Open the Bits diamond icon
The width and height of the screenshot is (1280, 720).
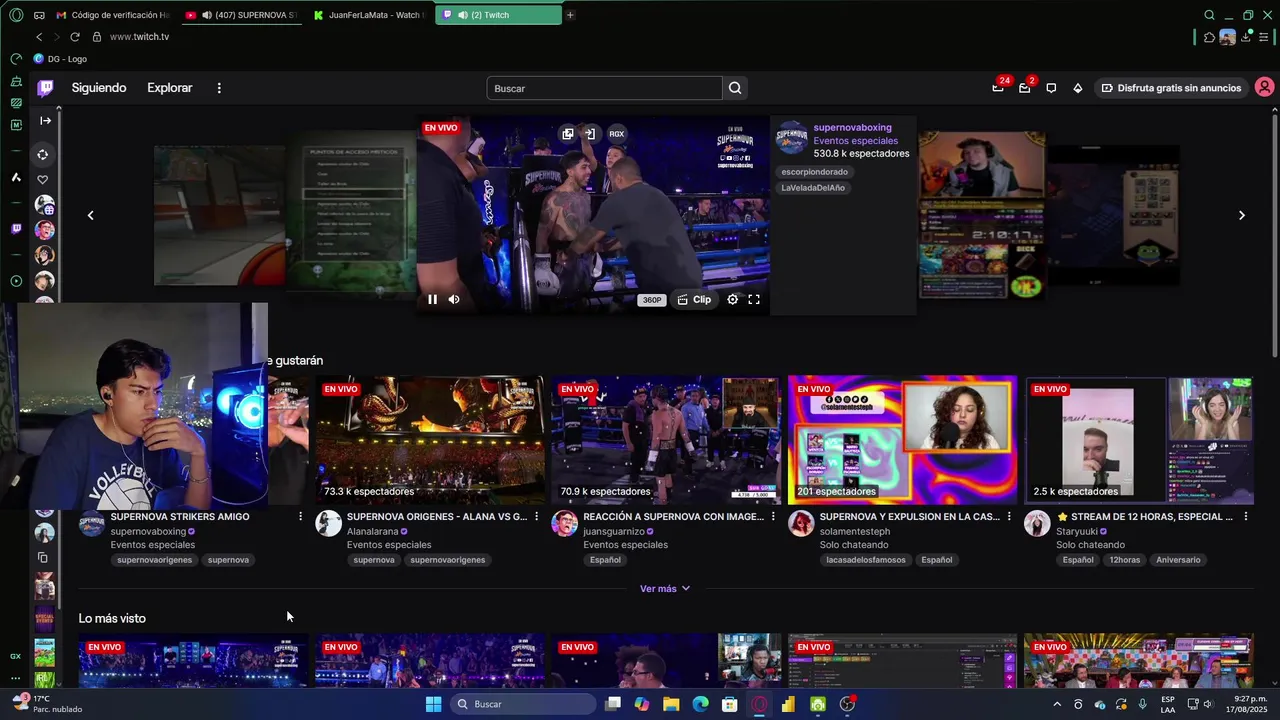tap(1078, 88)
